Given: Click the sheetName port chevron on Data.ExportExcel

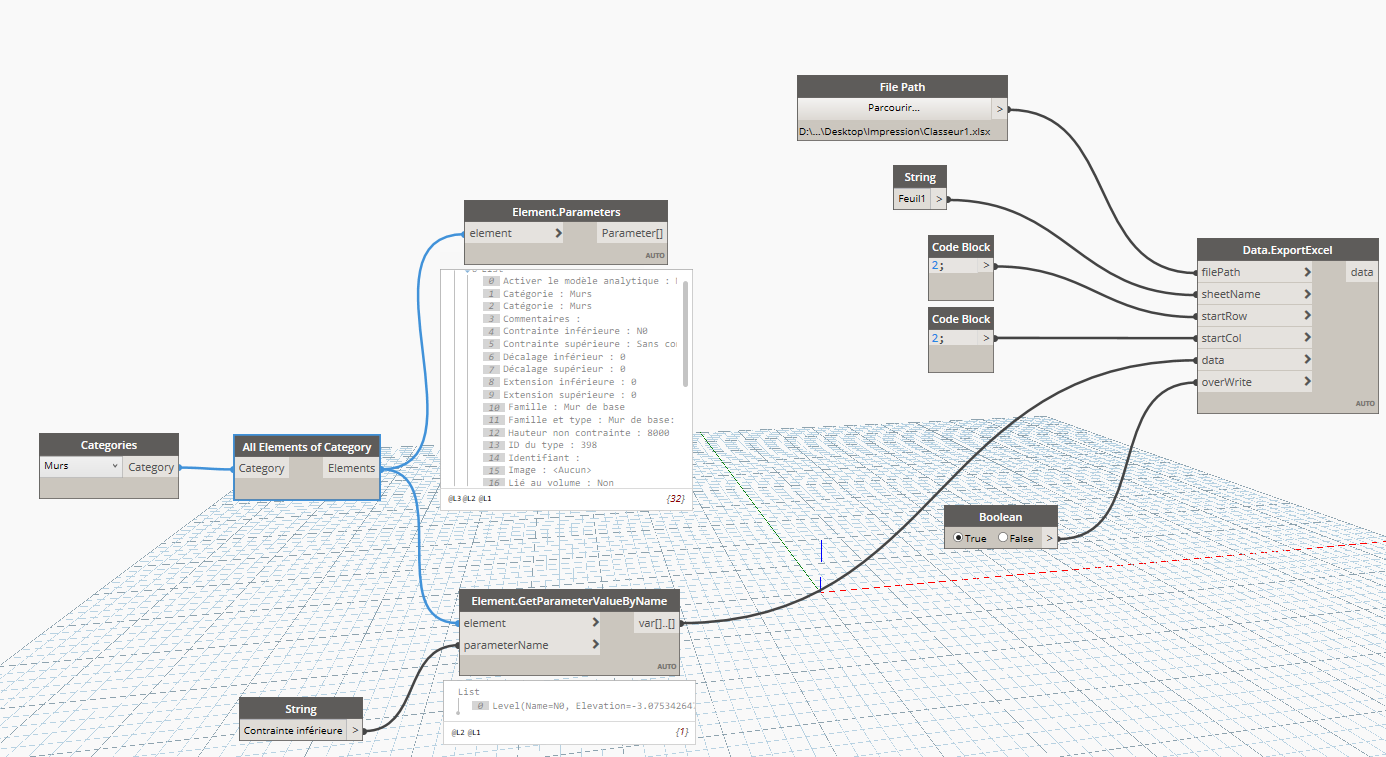Looking at the screenshot, I should [1307, 294].
